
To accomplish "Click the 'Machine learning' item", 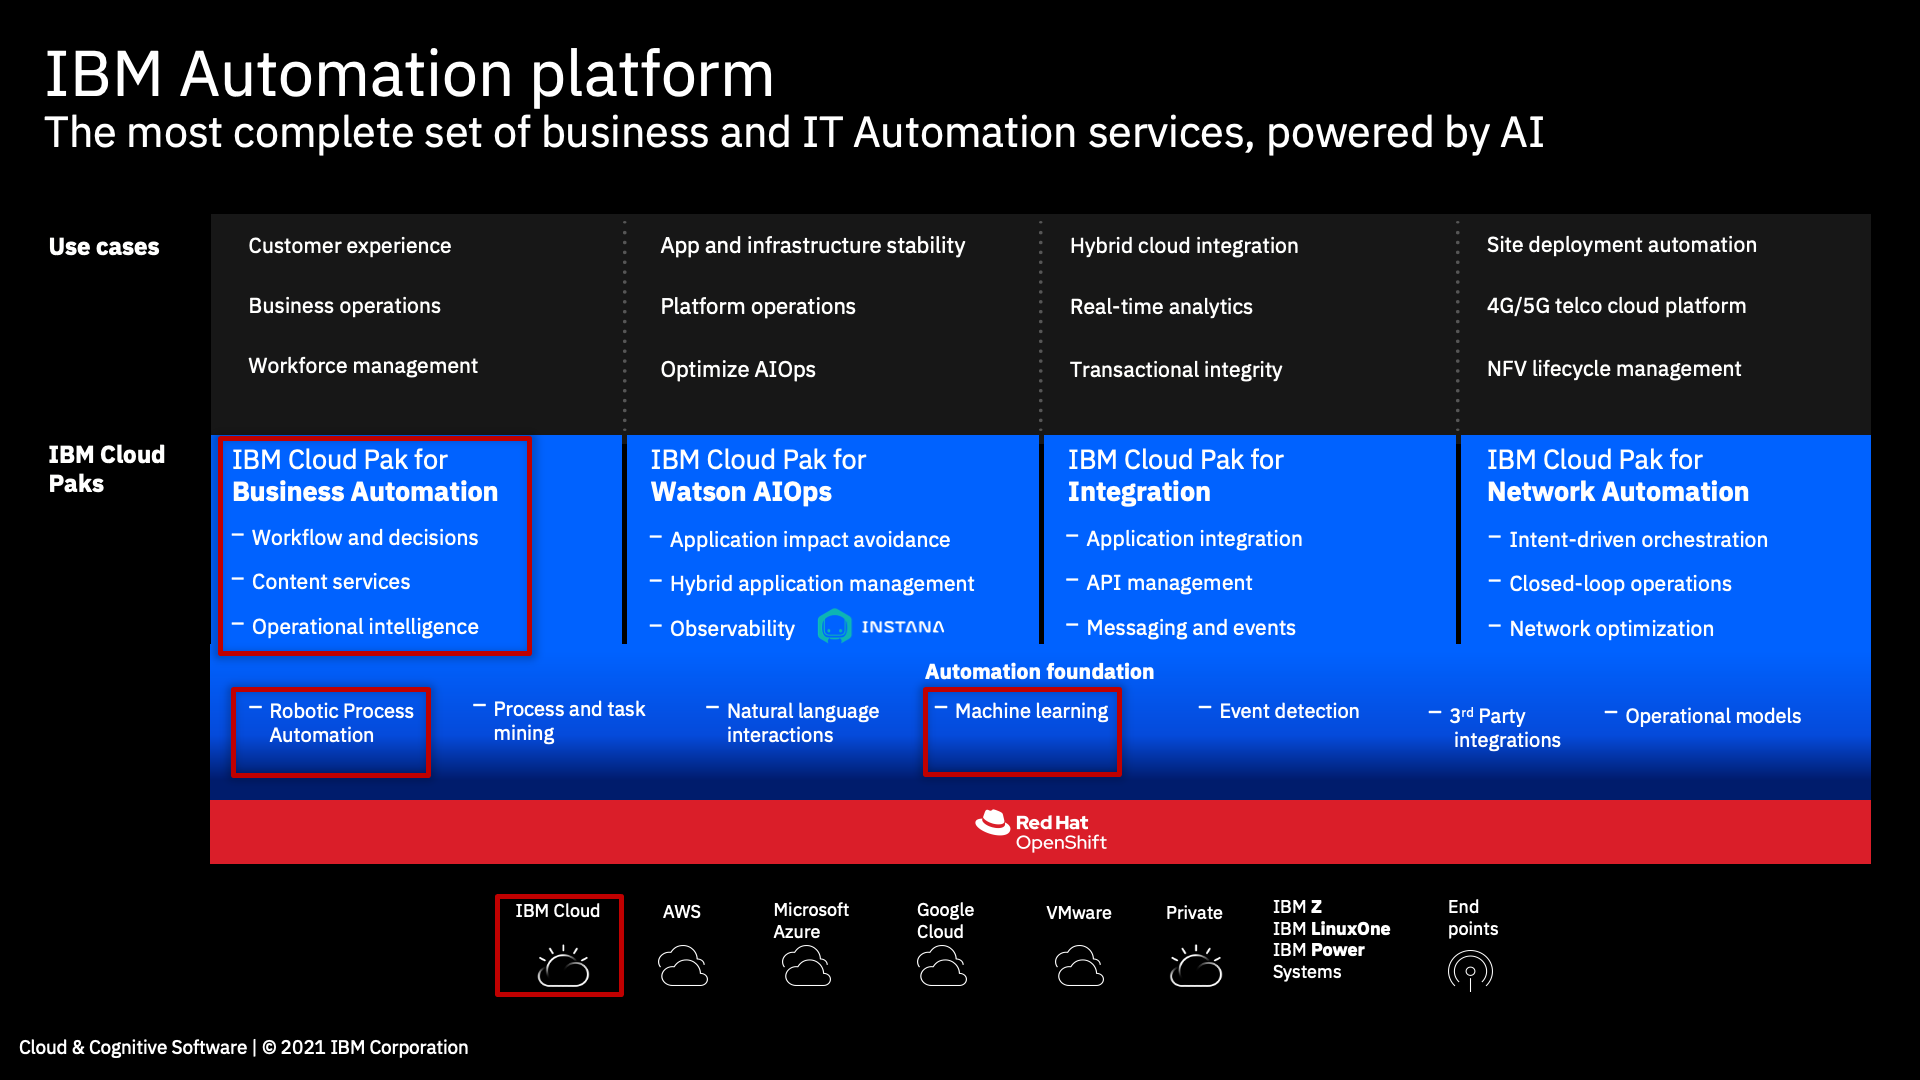I will click(x=1031, y=711).
